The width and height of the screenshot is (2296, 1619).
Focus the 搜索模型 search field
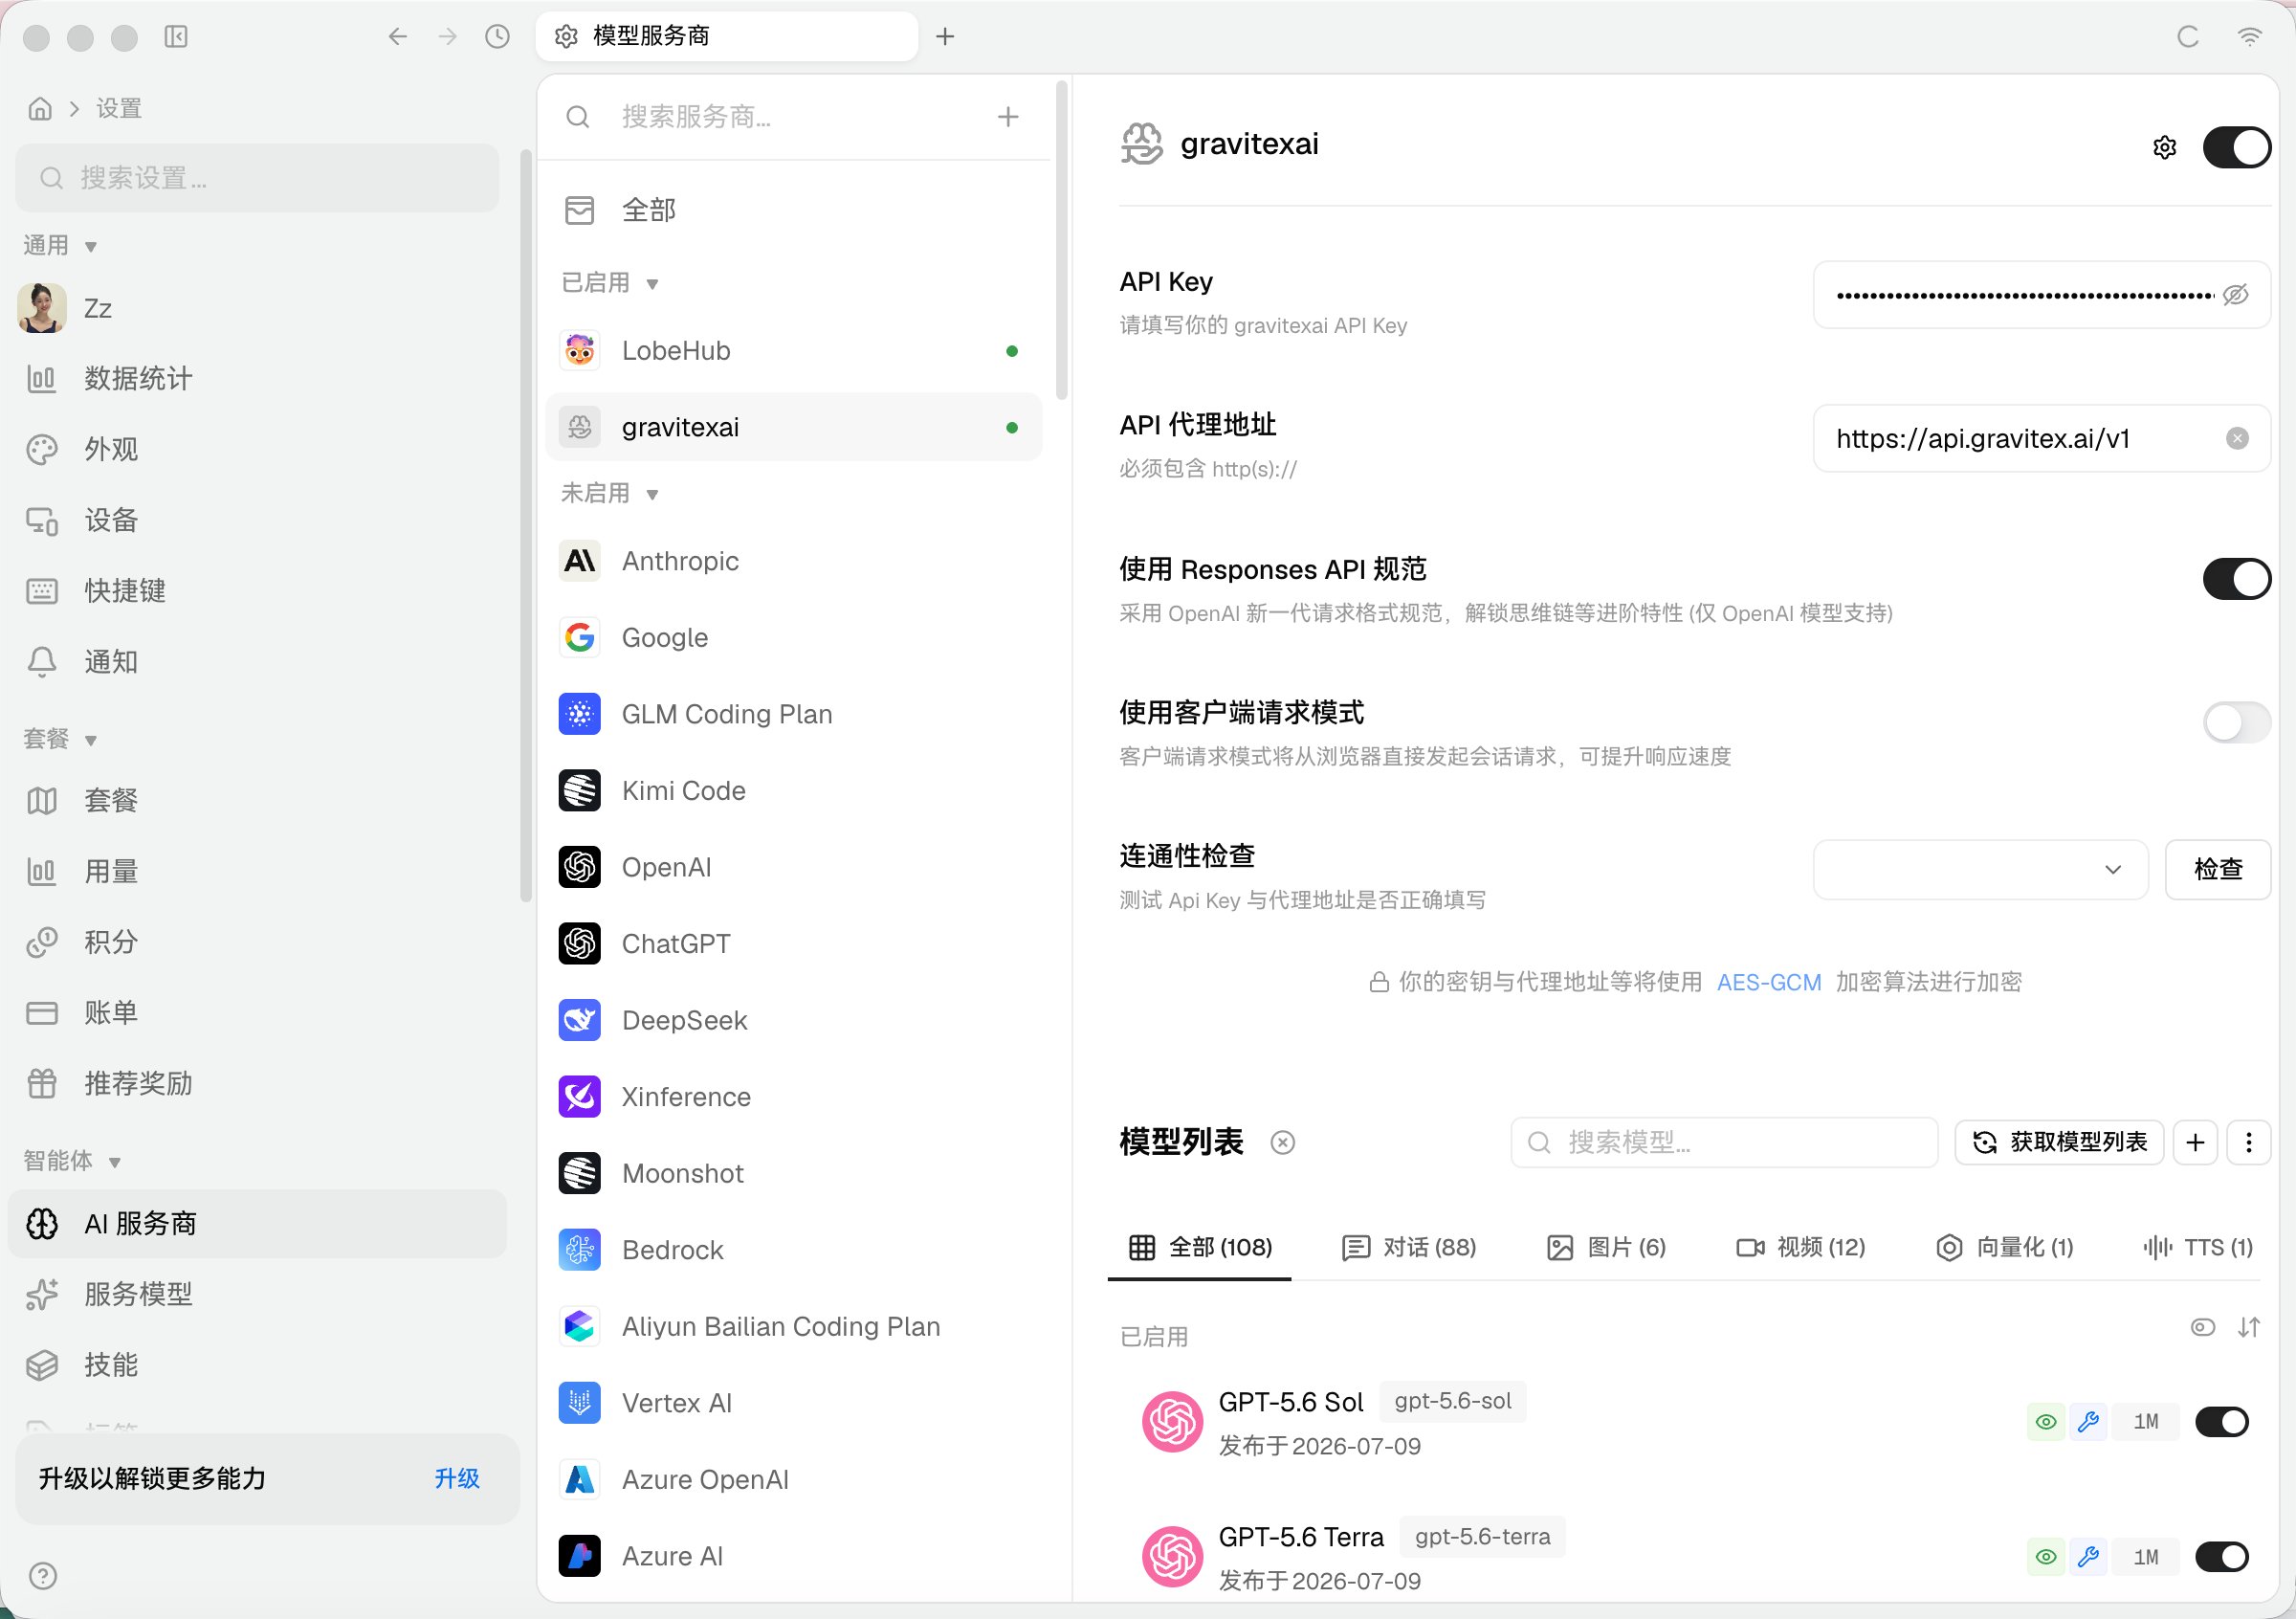coord(1724,1142)
